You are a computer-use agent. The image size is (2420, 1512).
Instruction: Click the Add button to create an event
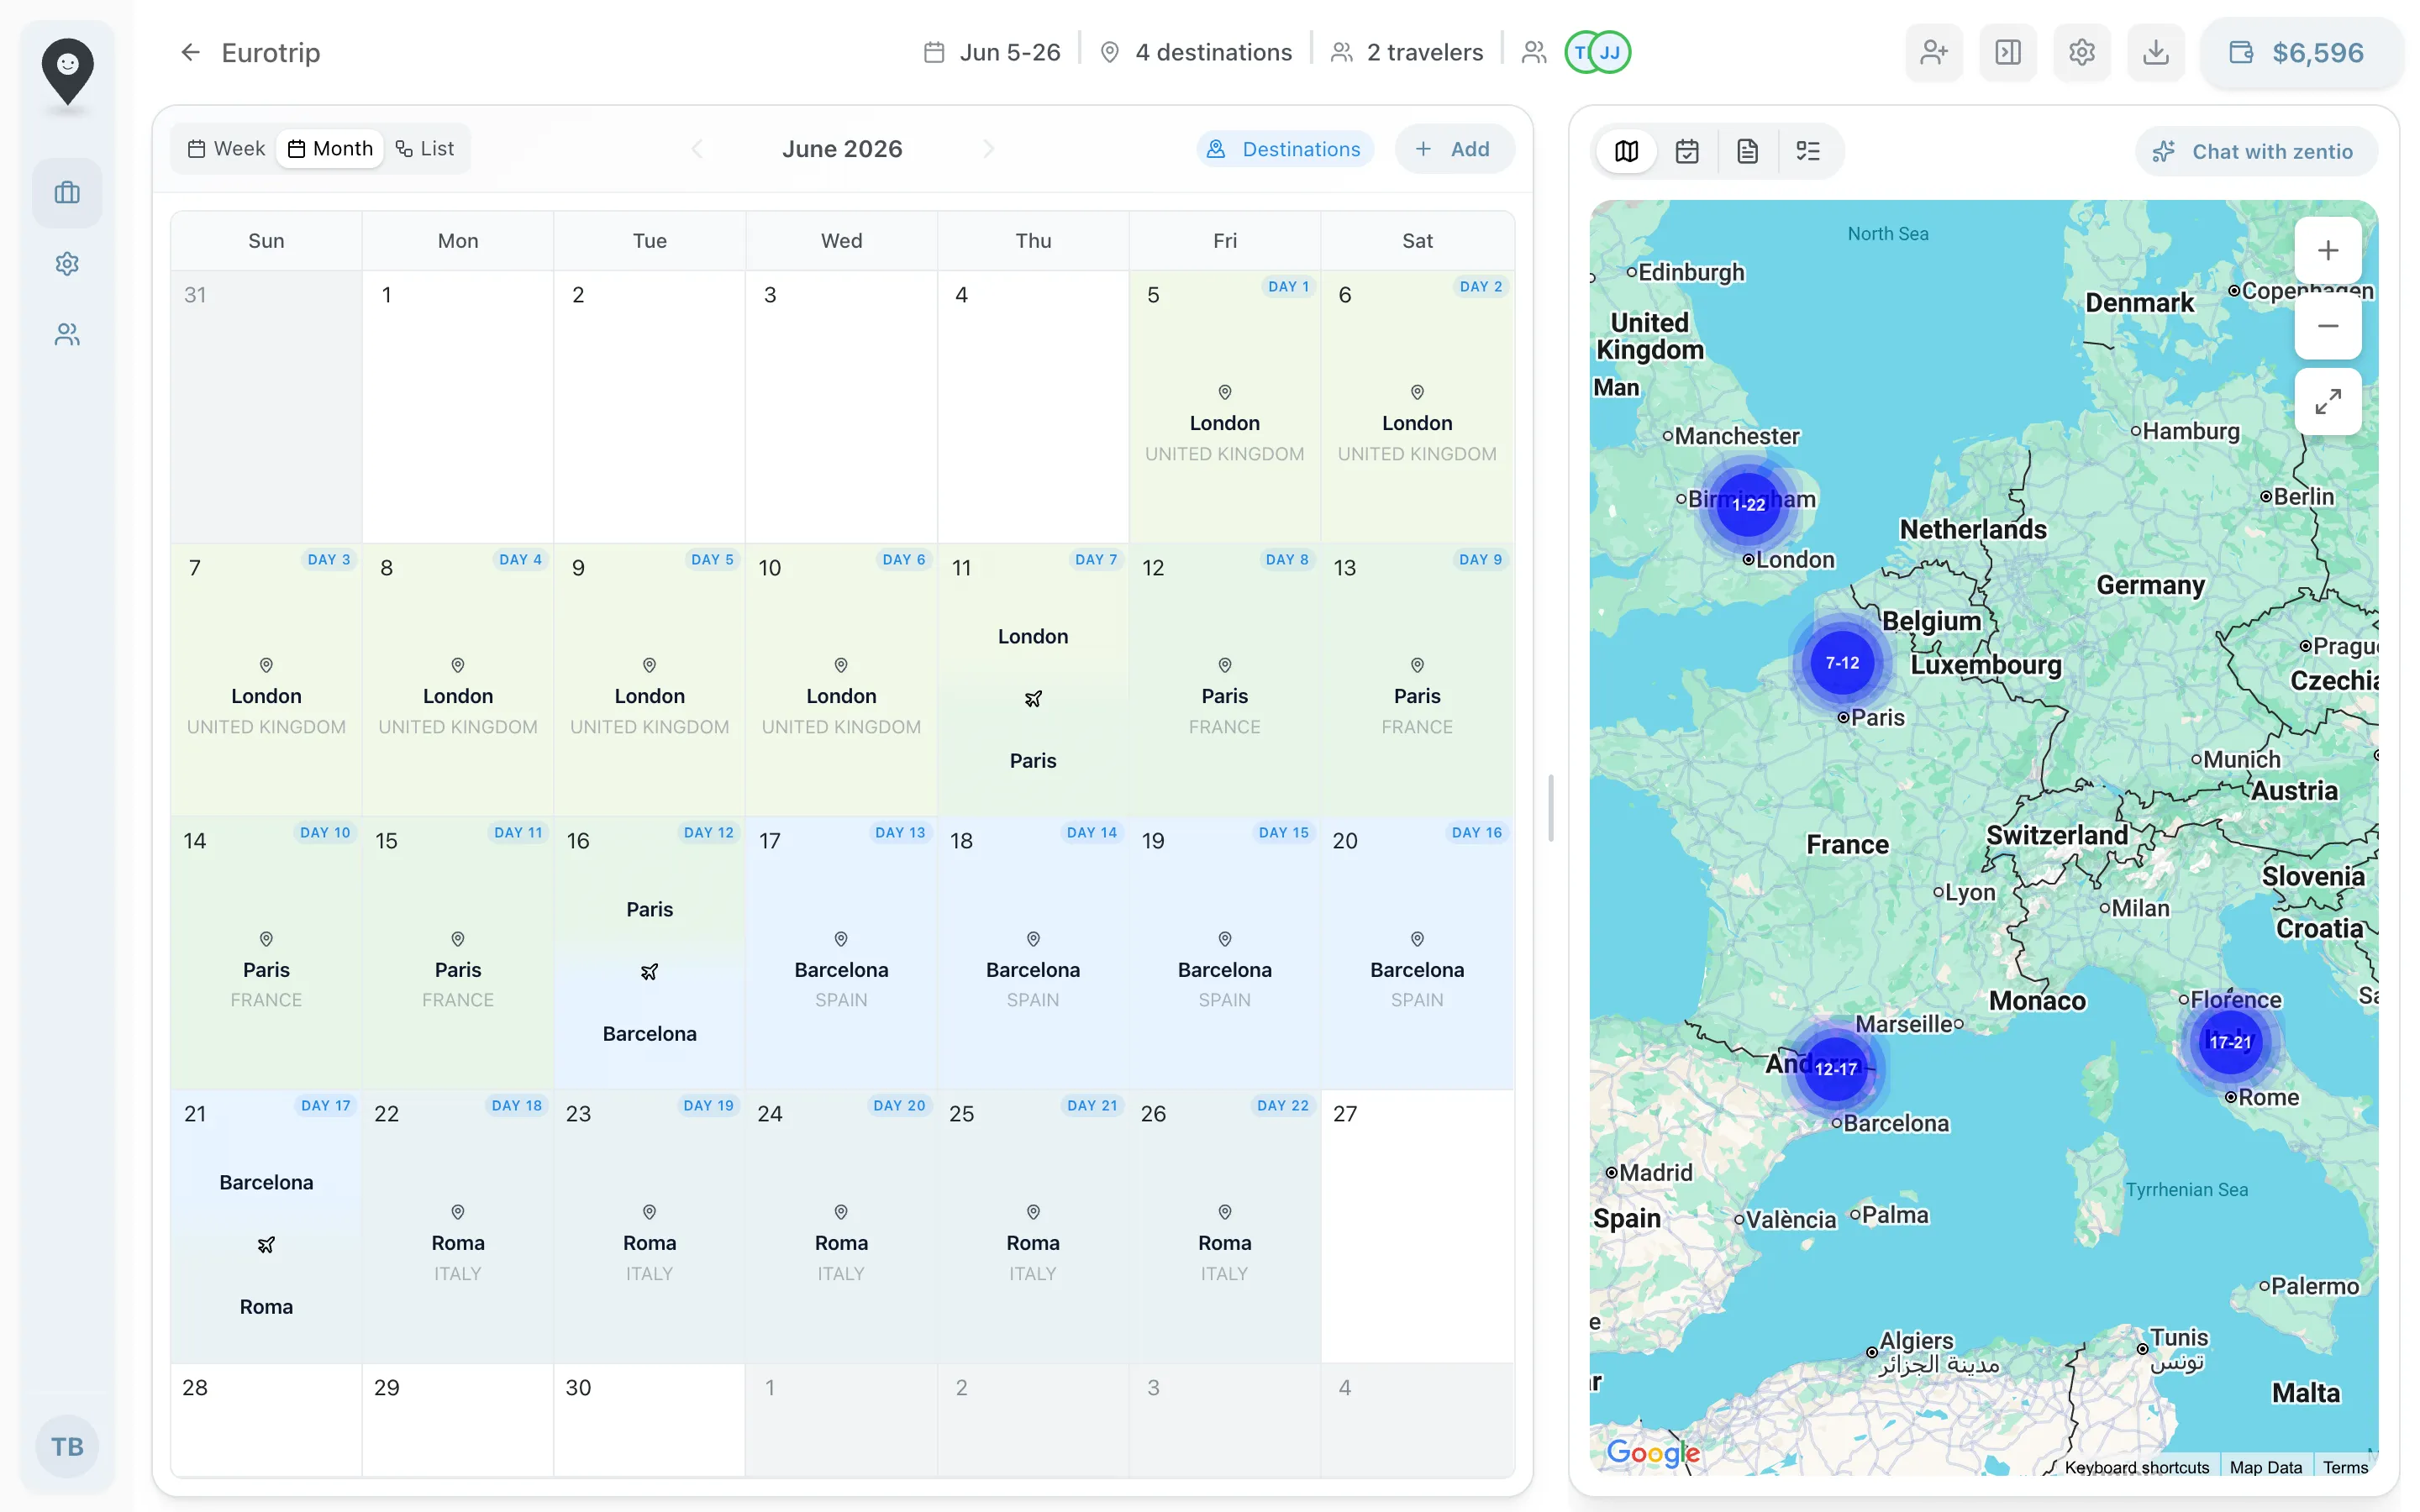(1454, 148)
